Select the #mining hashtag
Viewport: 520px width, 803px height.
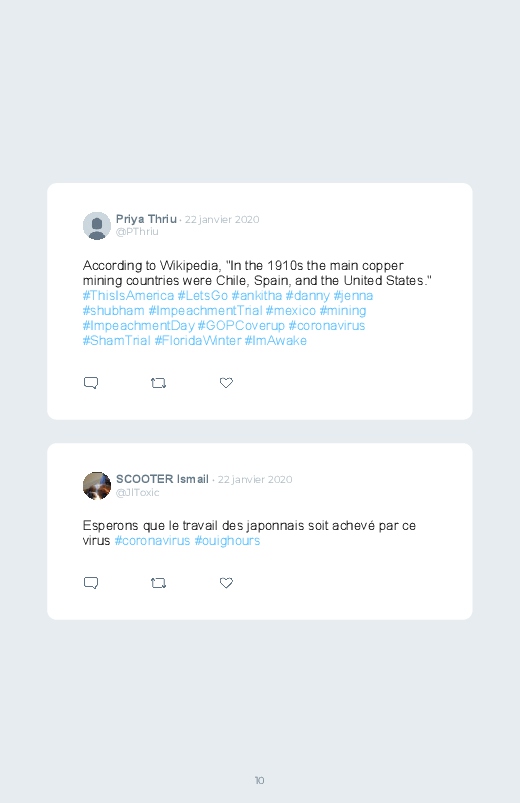pos(343,310)
